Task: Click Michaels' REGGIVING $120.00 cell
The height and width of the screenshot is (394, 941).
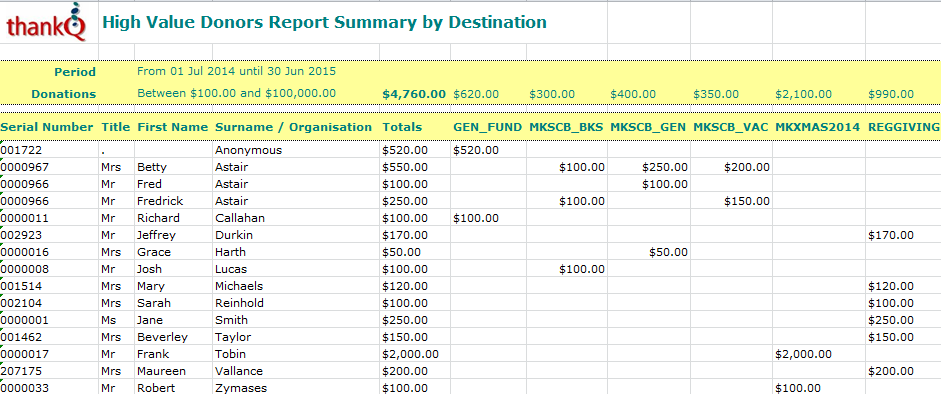Action: [891, 286]
